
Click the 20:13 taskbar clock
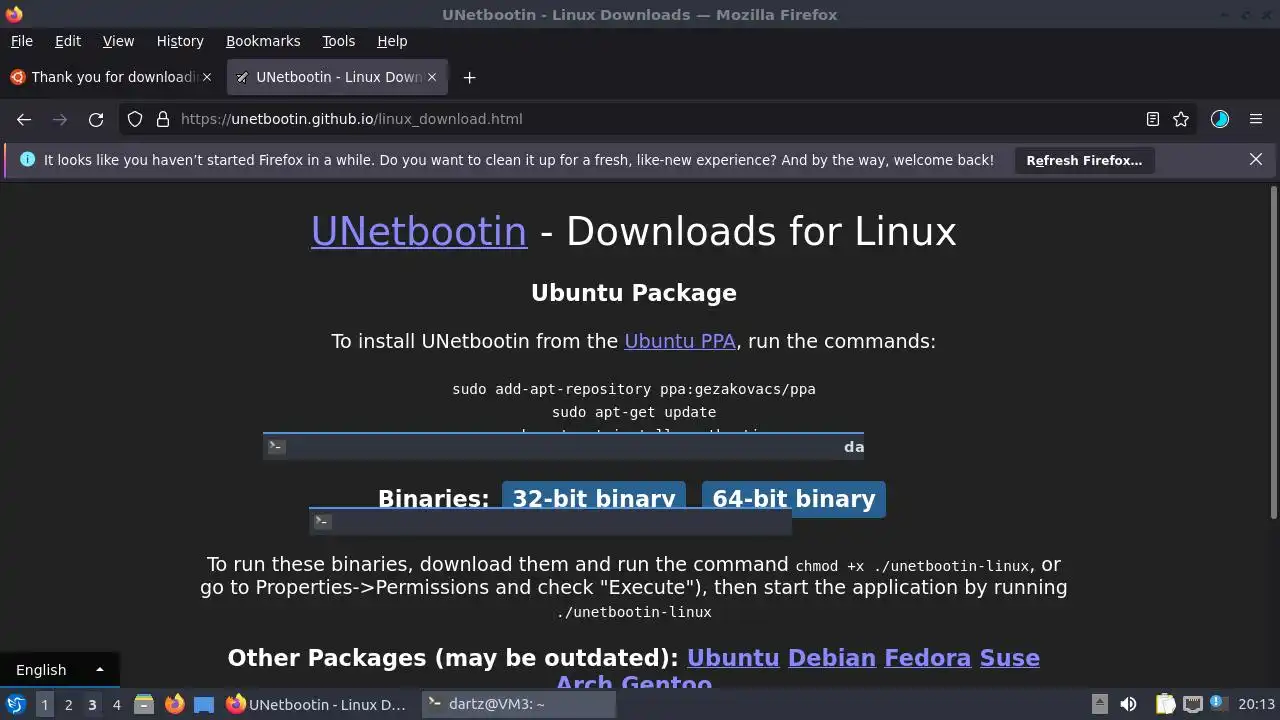click(x=1256, y=705)
